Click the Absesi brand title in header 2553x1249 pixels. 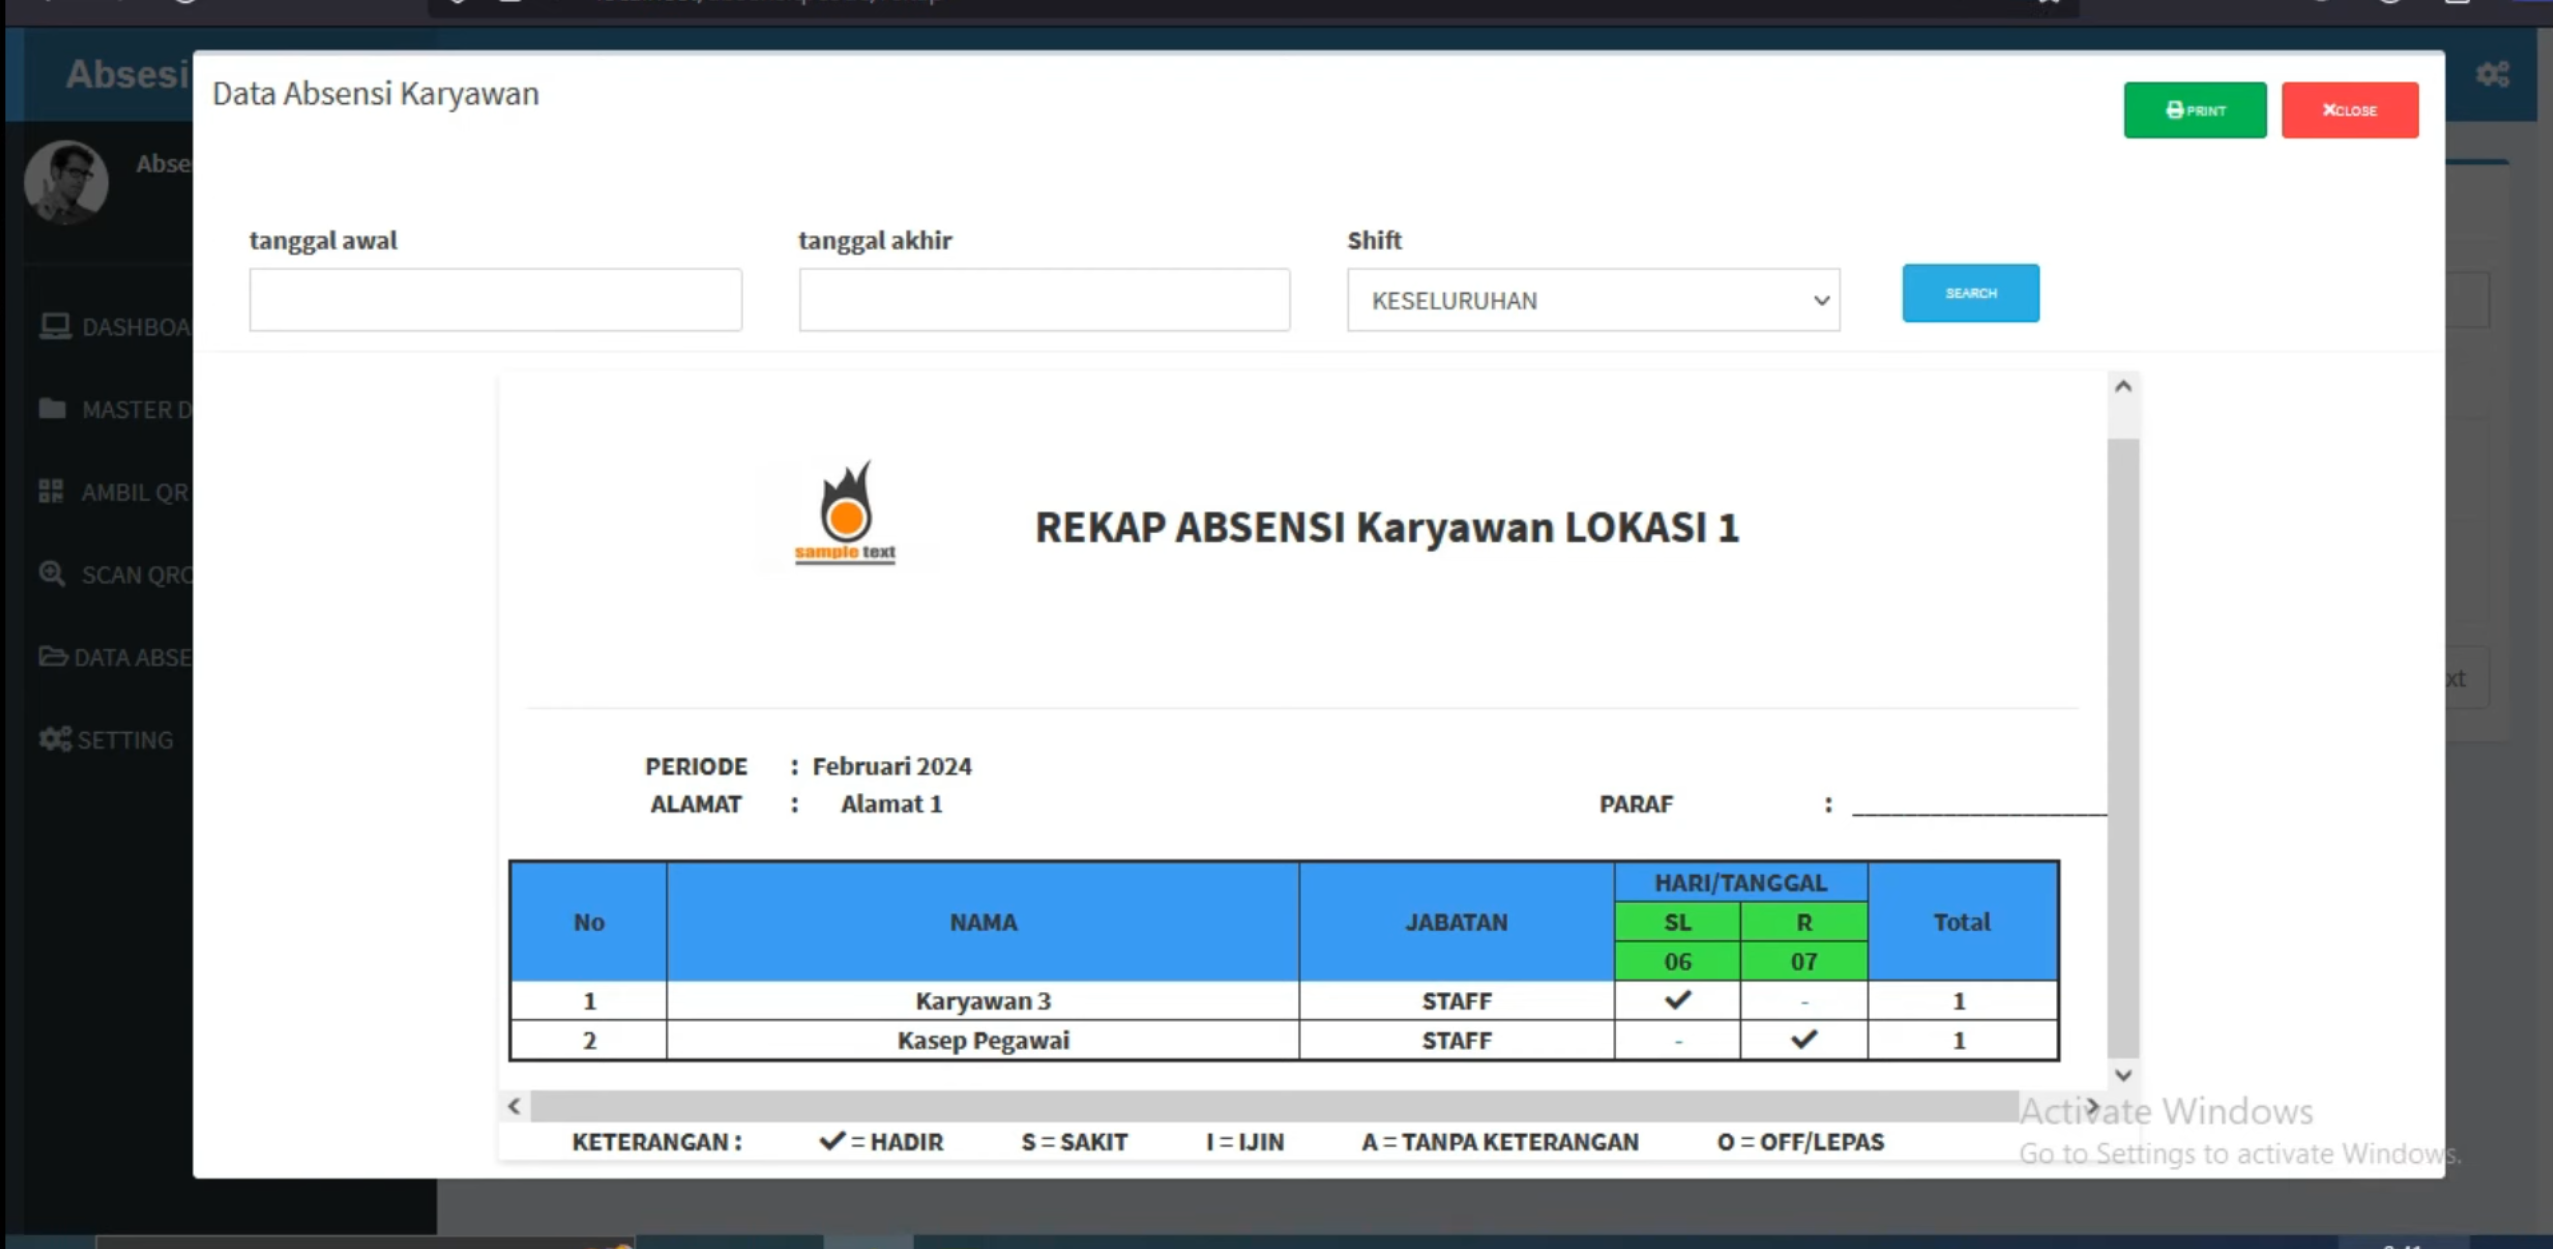tap(127, 74)
